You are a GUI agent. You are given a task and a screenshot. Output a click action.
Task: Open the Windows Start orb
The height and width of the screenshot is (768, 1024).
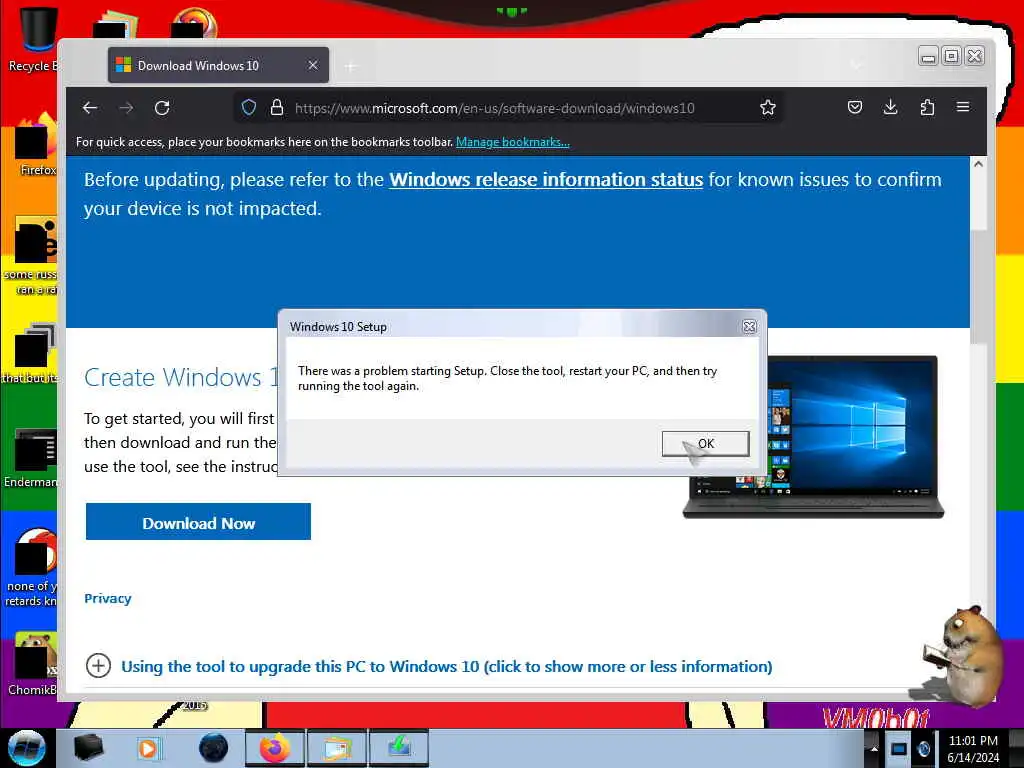[27, 748]
